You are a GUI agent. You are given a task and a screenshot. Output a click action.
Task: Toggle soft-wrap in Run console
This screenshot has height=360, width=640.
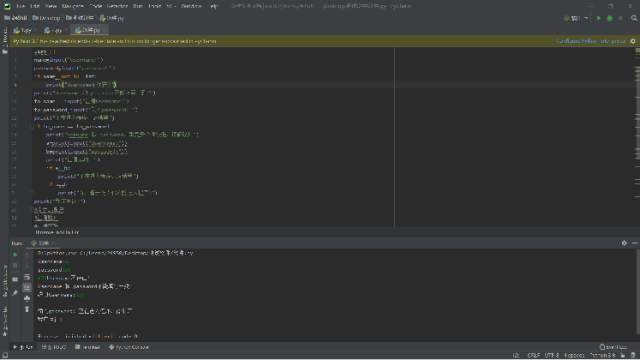point(27,277)
